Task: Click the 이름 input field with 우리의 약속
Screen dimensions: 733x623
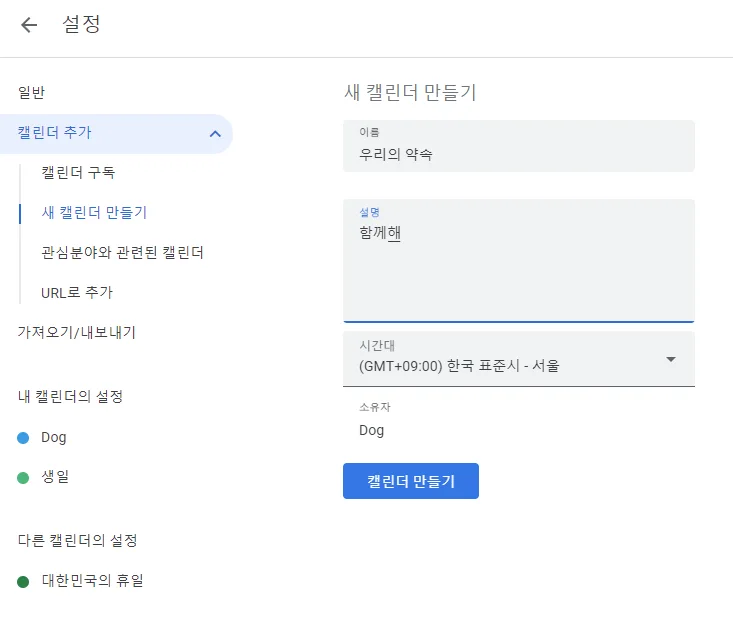Action: [519, 146]
